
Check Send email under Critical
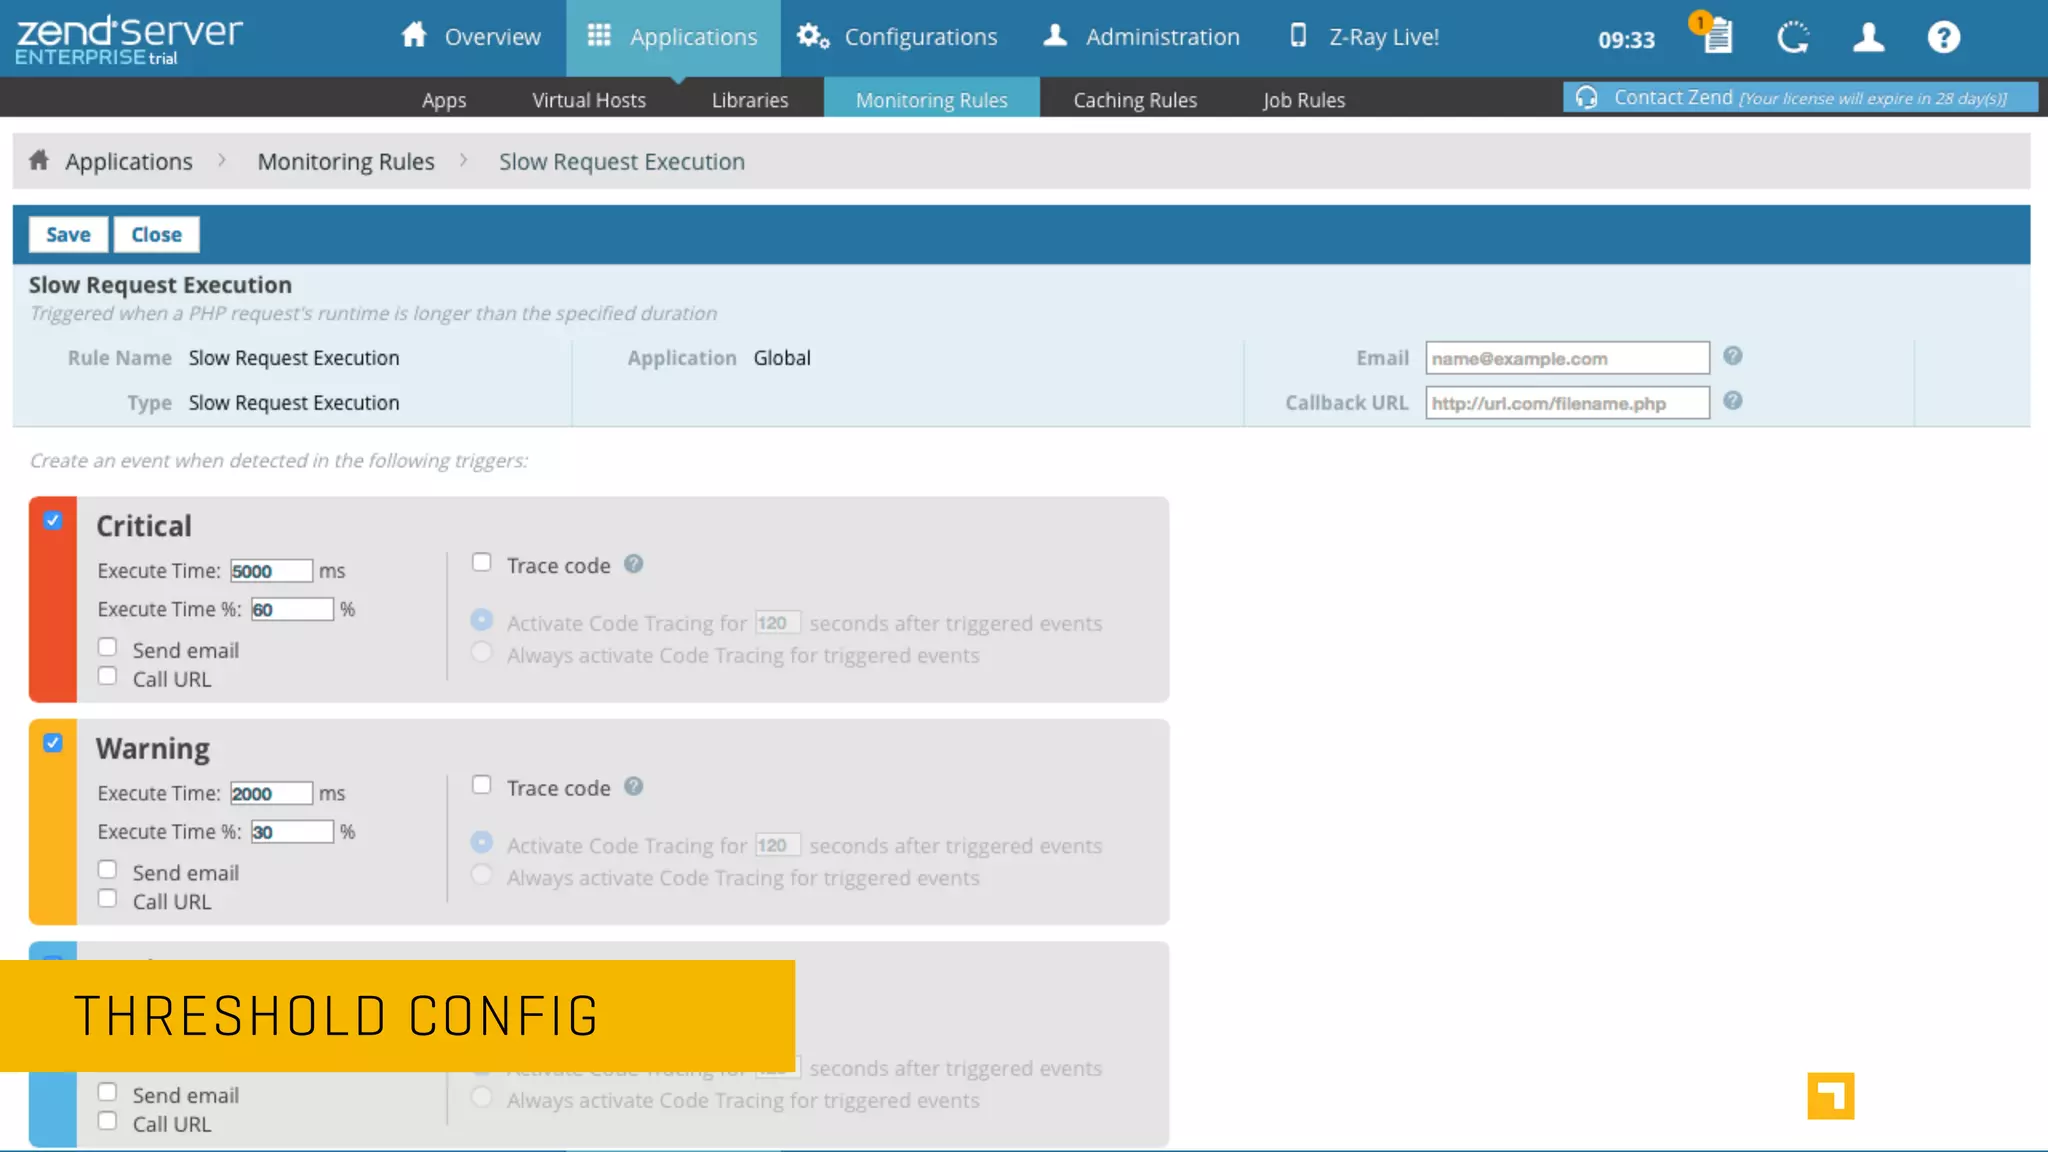[107, 647]
